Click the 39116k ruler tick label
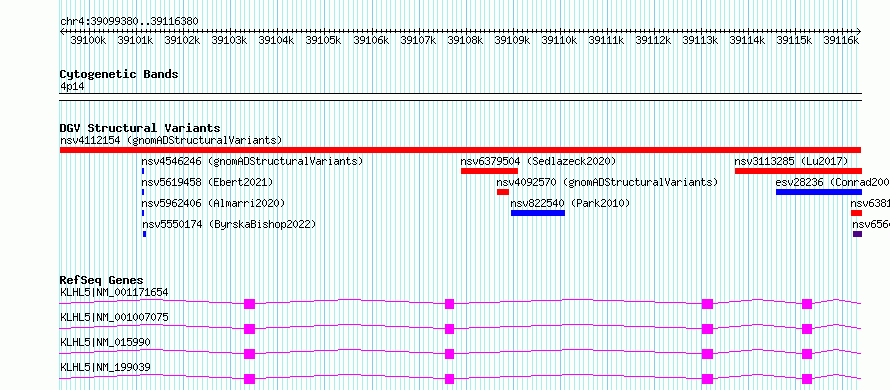This screenshot has width=890, height=390. 842,40
